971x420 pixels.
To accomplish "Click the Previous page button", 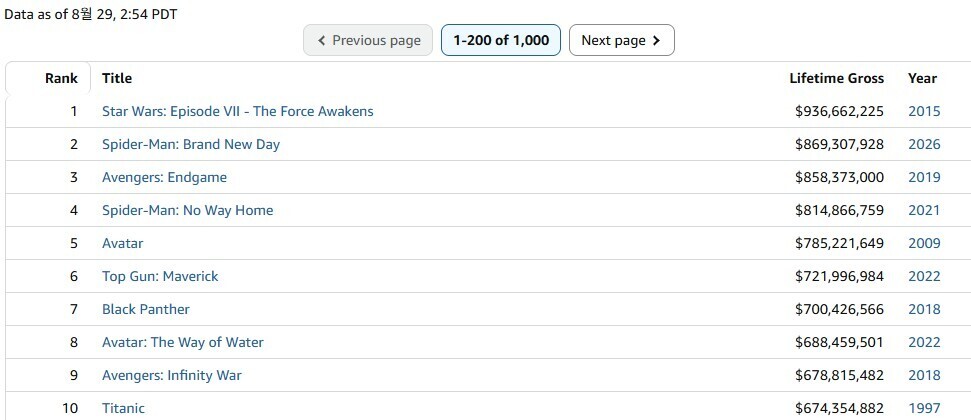I will [x=368, y=40].
